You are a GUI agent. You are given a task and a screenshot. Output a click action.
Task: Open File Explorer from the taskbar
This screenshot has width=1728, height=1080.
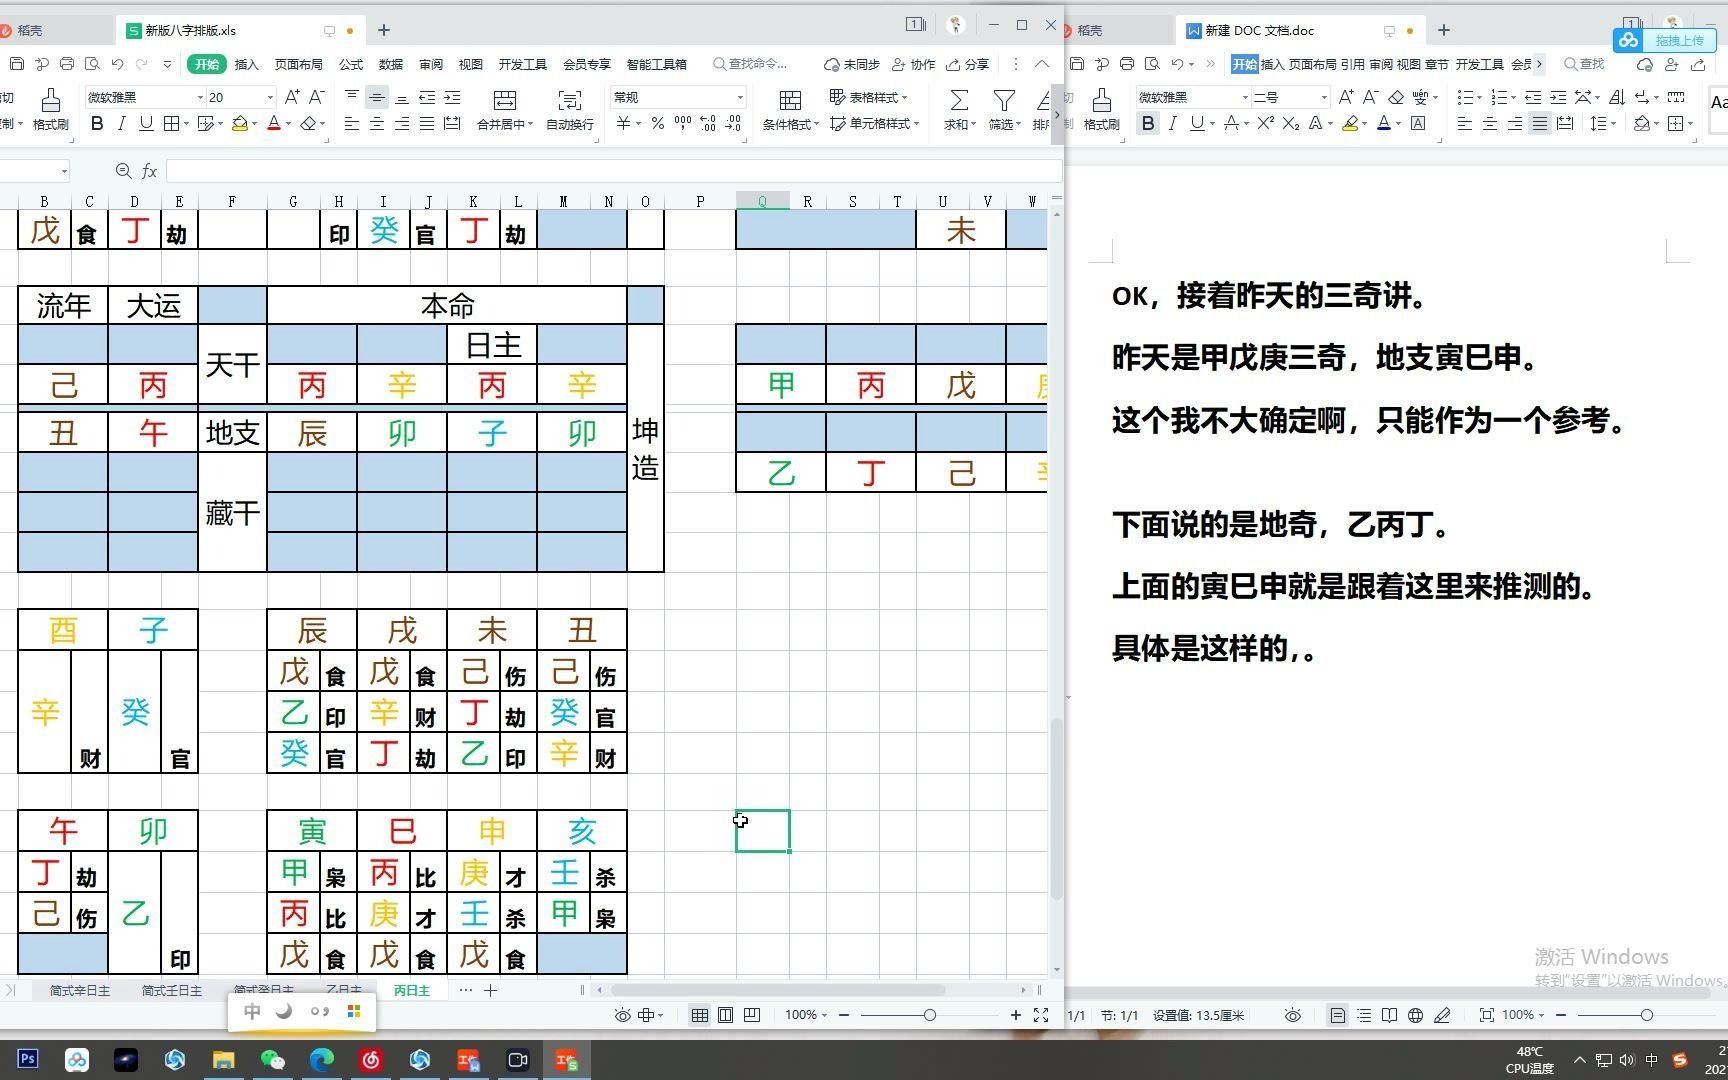pos(223,1059)
